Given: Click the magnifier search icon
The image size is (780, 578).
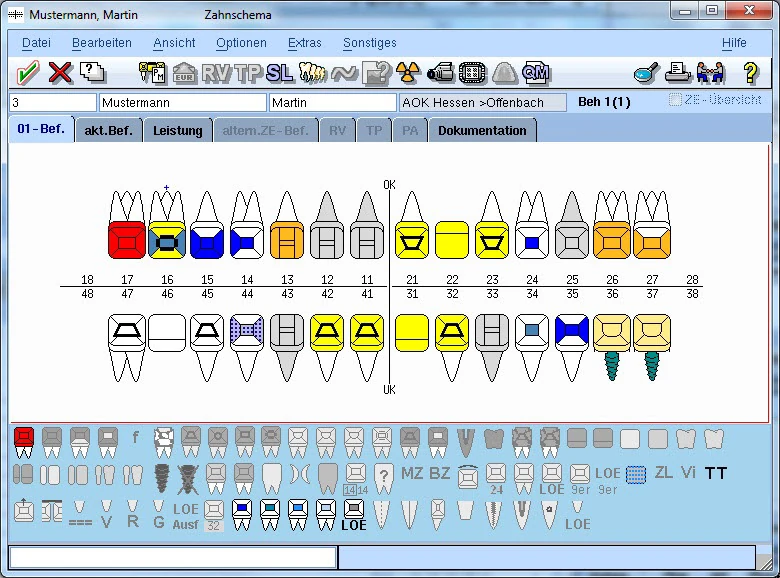Looking at the screenshot, I should point(646,73).
